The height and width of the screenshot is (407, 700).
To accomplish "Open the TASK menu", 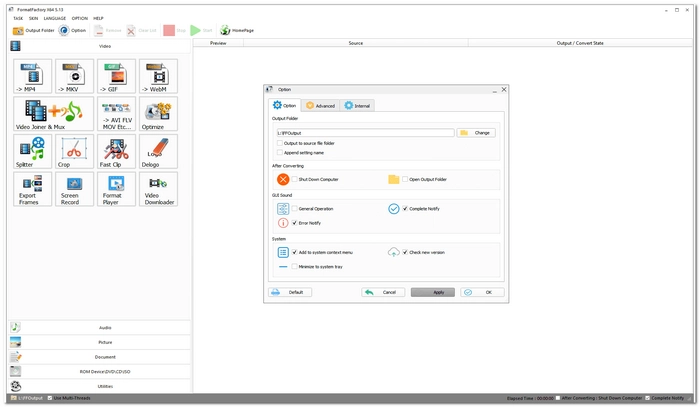I will (18, 18).
